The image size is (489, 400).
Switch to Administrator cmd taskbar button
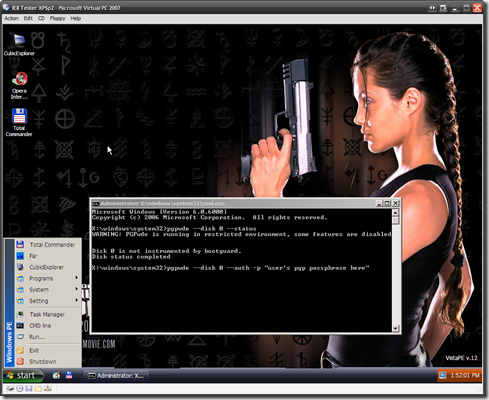pyautogui.click(x=115, y=376)
